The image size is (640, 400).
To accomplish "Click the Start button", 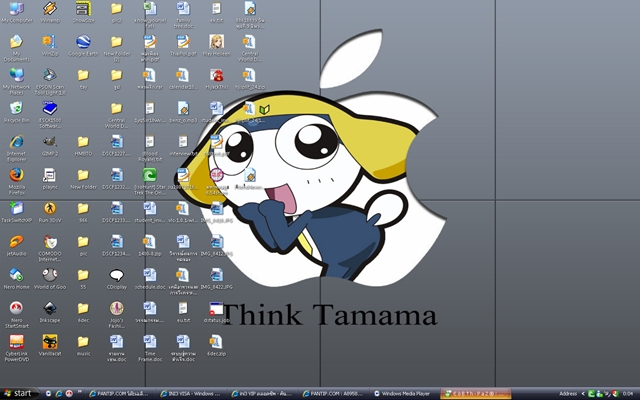I will click(x=19, y=393).
